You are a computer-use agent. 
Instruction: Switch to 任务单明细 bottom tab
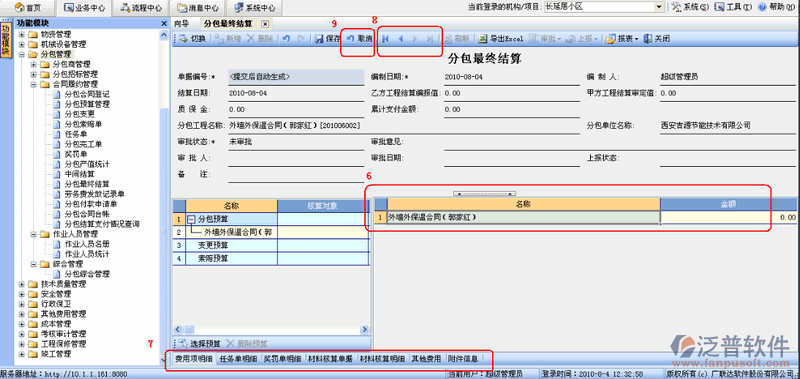click(238, 359)
